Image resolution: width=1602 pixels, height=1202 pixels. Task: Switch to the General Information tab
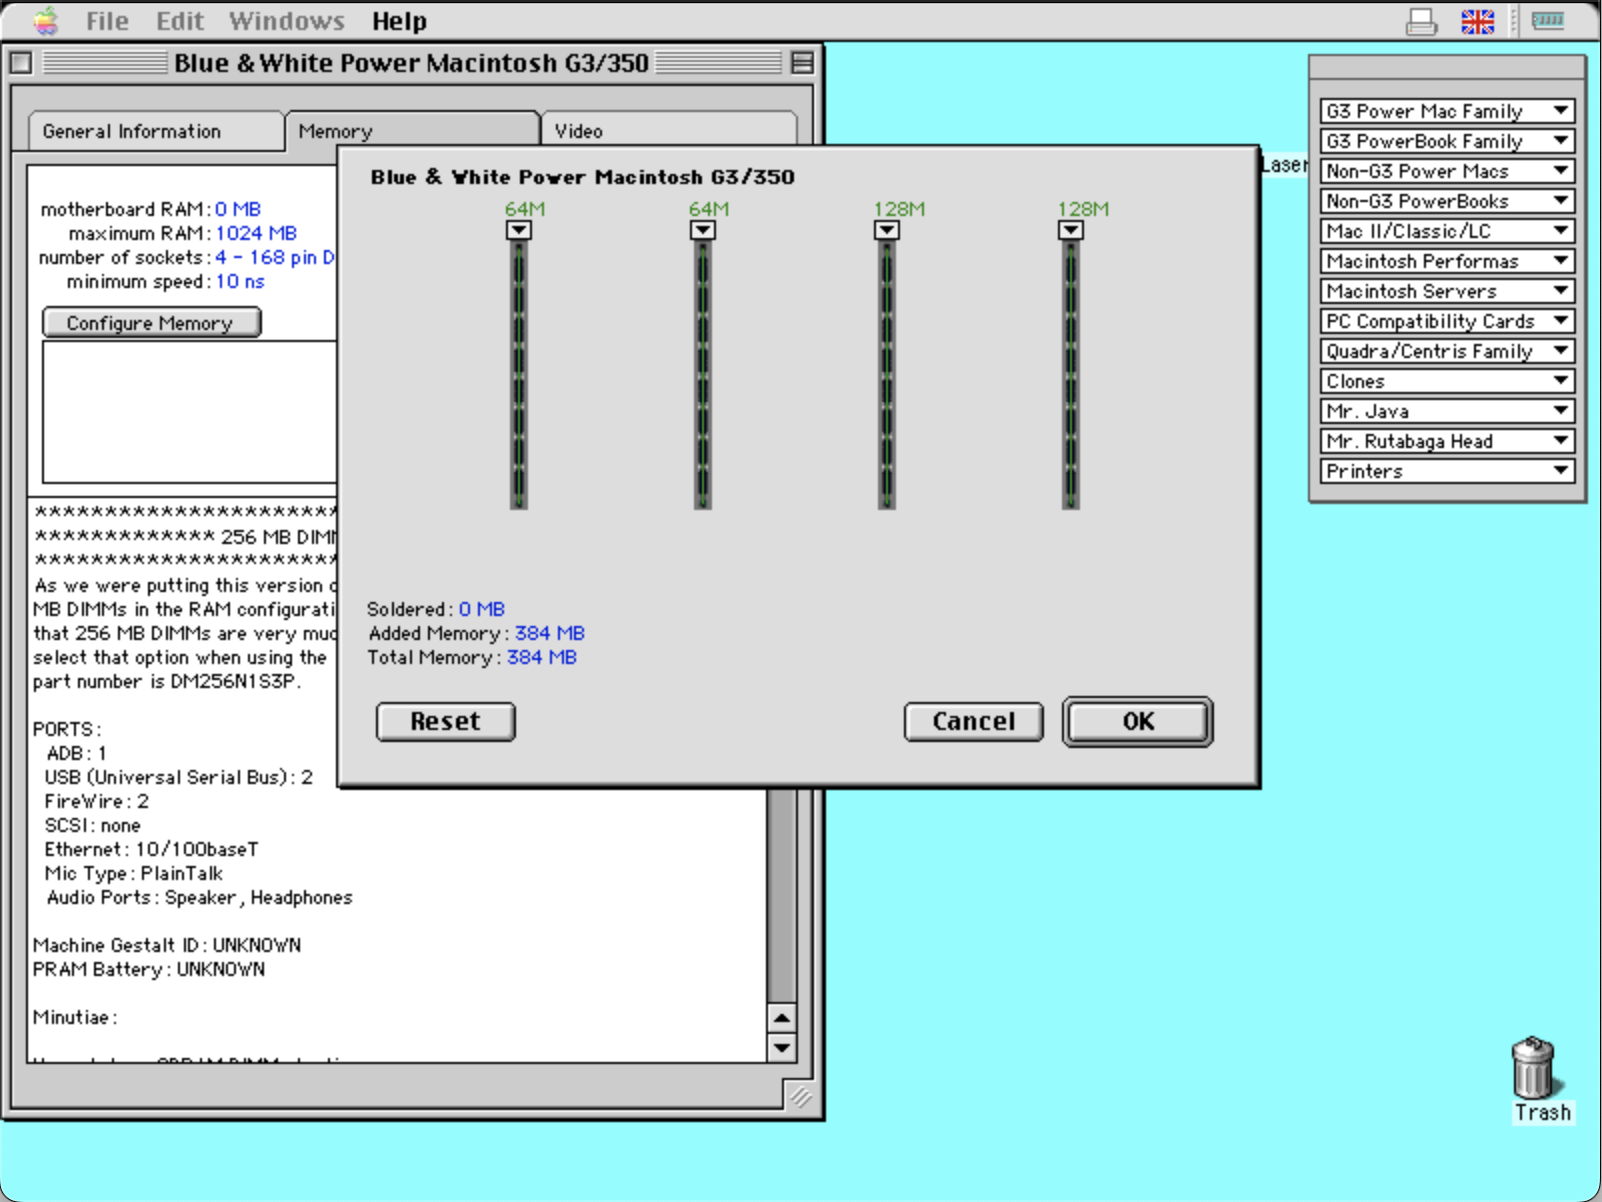pos(156,131)
